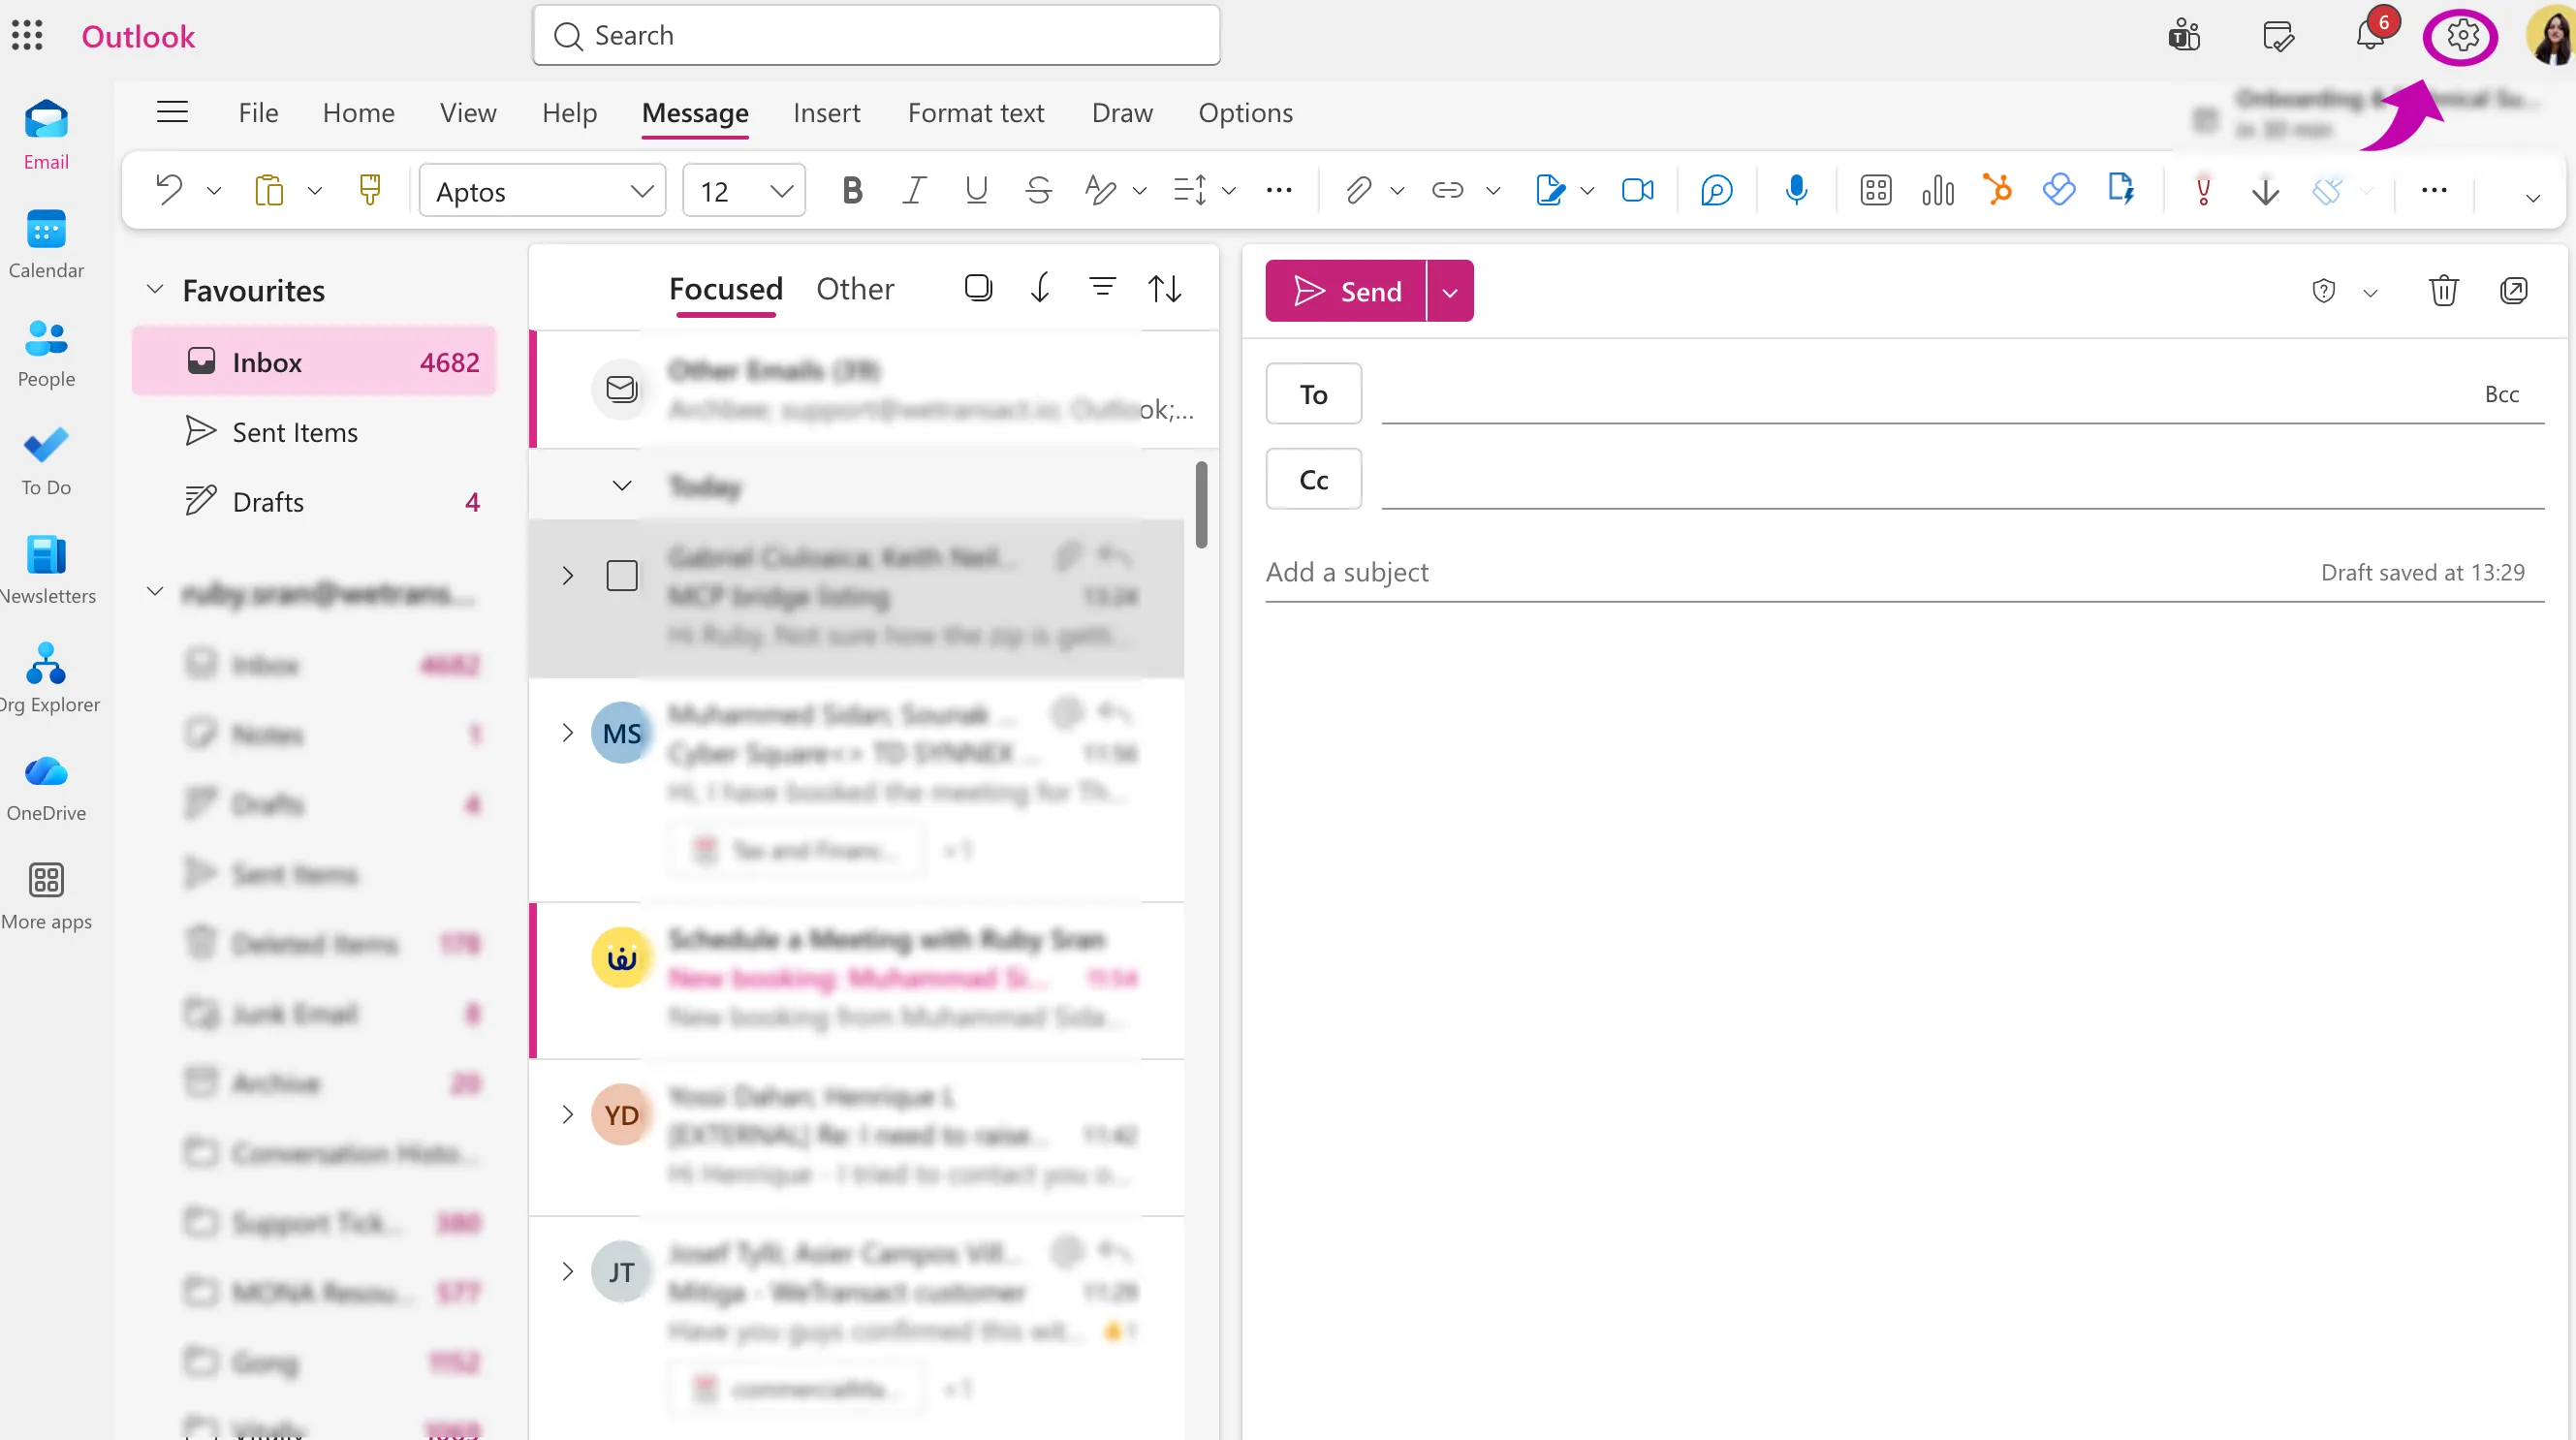Apply Strikethrough formatting
The width and height of the screenshot is (2576, 1440).
(1038, 190)
